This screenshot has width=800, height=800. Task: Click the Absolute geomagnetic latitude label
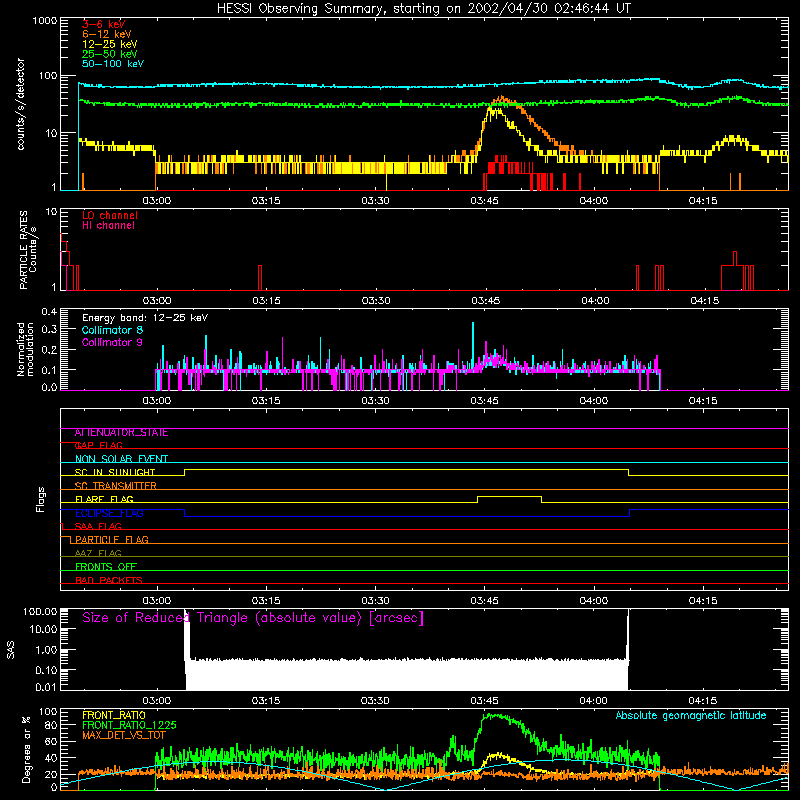coord(691,716)
